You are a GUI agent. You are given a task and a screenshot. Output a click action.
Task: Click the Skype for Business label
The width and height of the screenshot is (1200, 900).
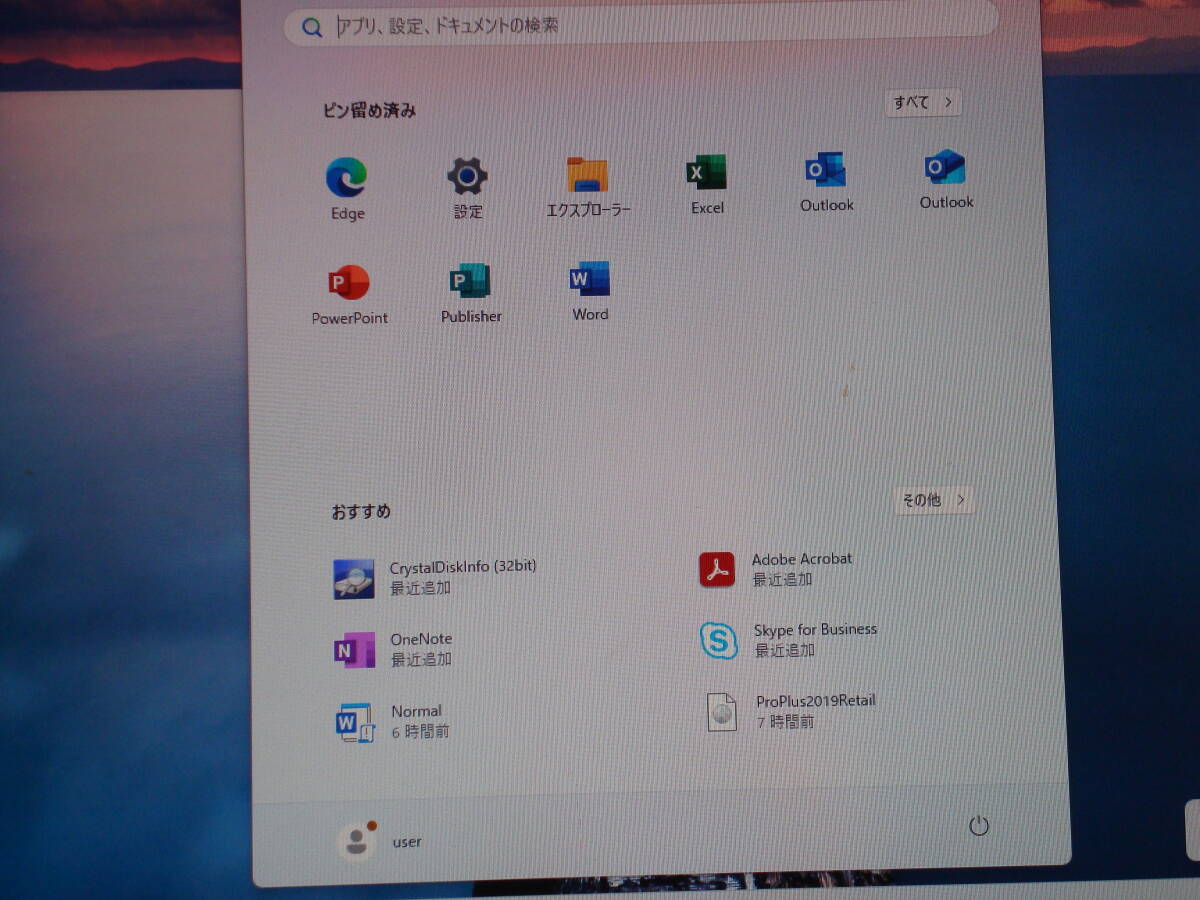815,630
